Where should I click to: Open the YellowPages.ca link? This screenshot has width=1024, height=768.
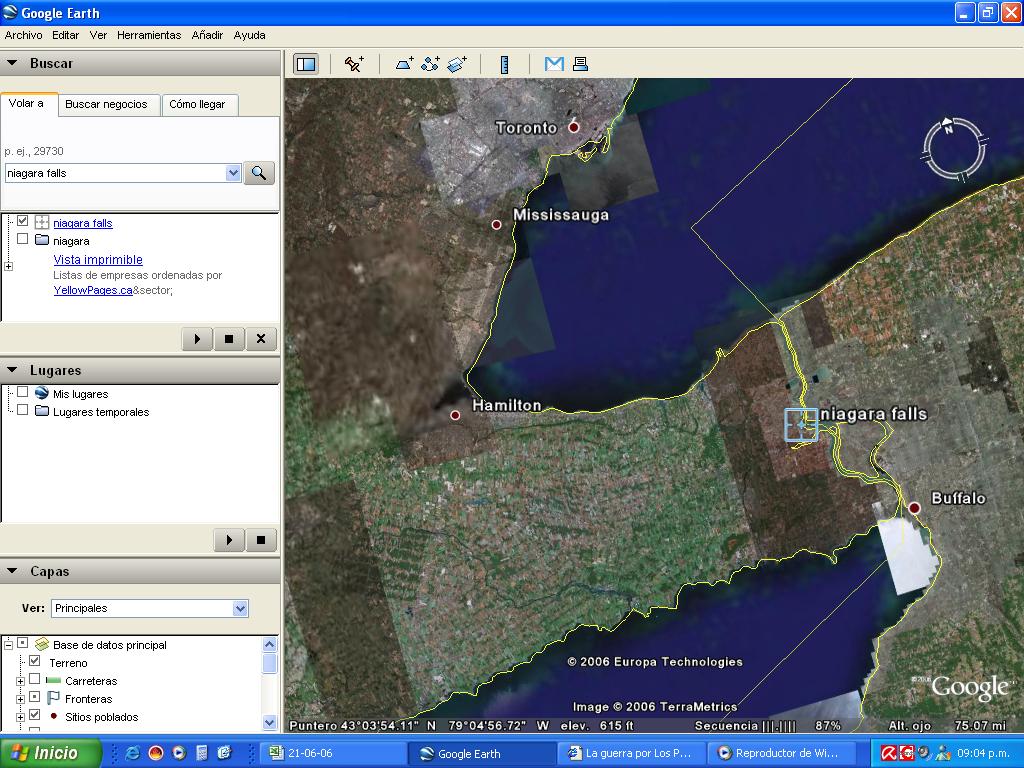coord(93,291)
